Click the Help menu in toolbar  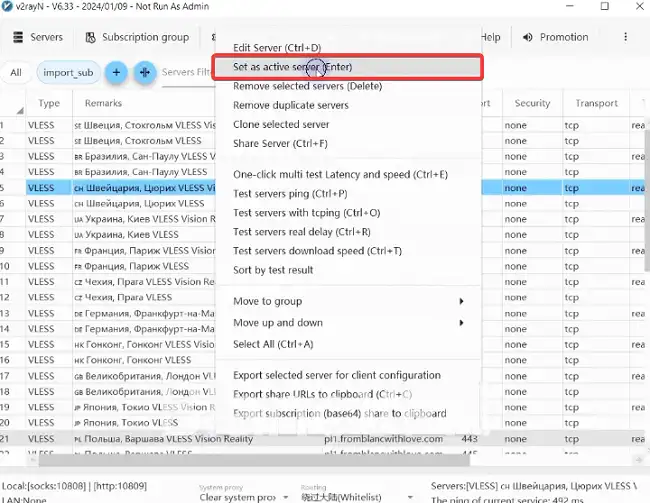(491, 37)
